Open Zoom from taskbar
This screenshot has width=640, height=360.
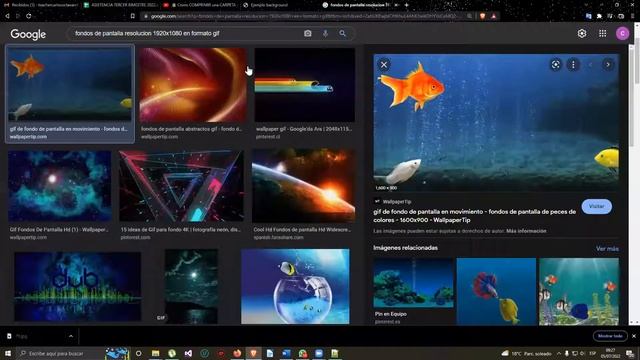(x=319, y=353)
